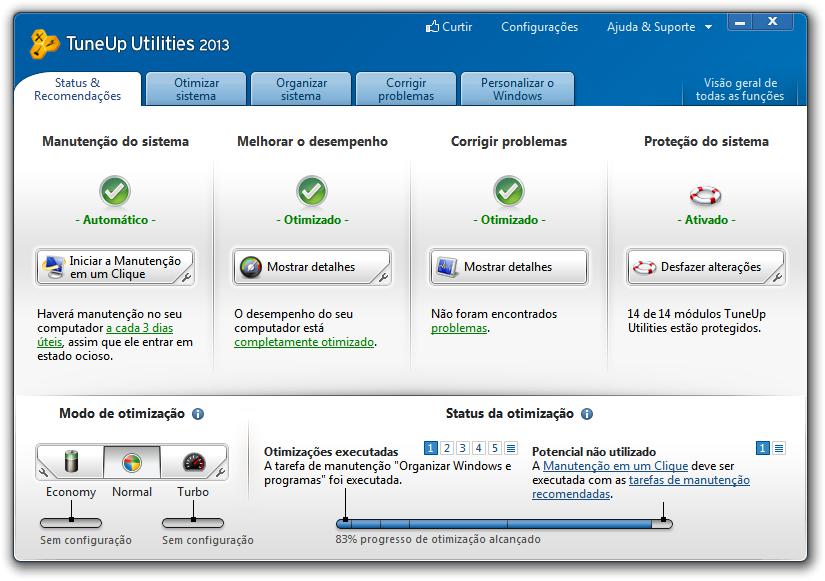Click Iniciar a Manutenção em um Clique
Screen dimensions: 825x581
click(115, 267)
